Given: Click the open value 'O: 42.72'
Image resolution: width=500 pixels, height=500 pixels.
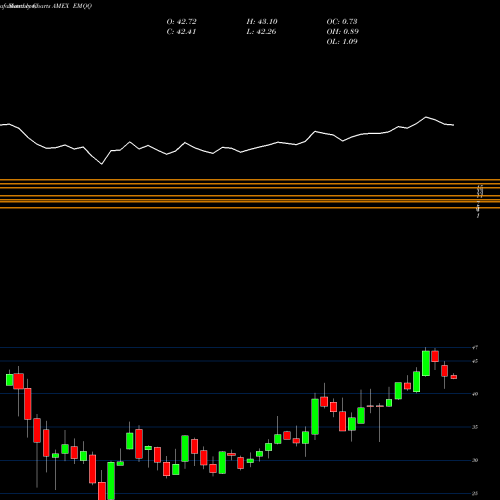Looking at the screenshot, I should pos(181,22).
